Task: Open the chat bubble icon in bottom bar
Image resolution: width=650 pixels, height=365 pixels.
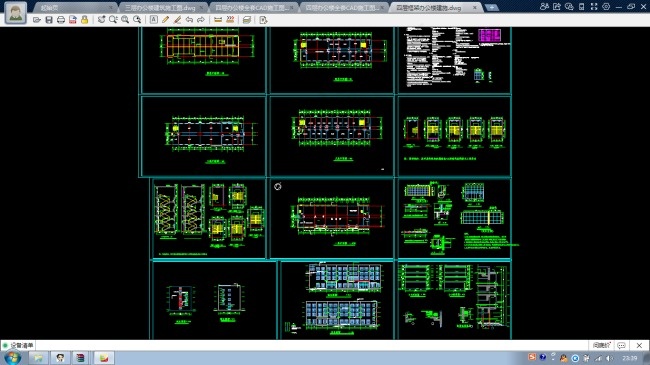Action: [621, 345]
